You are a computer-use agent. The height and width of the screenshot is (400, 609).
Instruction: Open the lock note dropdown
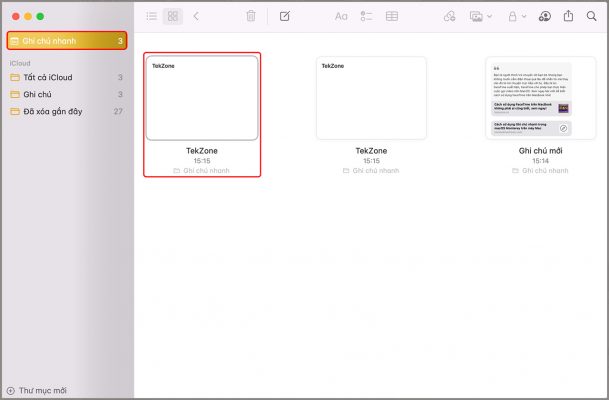pos(516,16)
